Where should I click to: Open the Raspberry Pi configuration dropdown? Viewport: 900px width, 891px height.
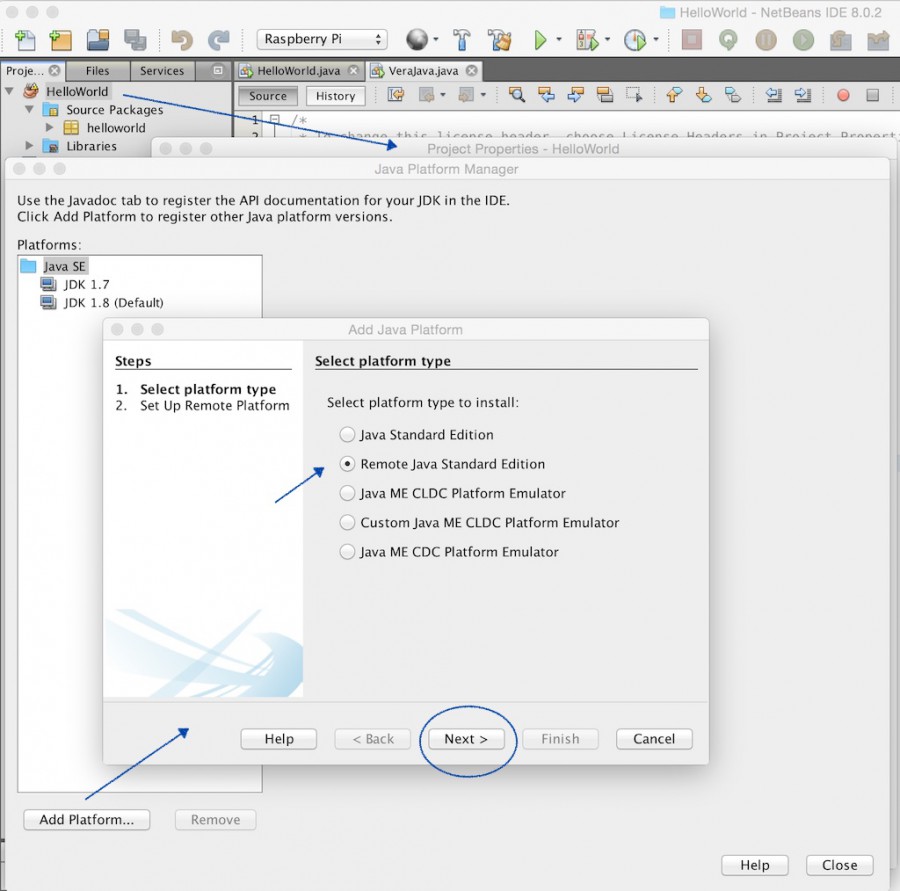point(322,39)
